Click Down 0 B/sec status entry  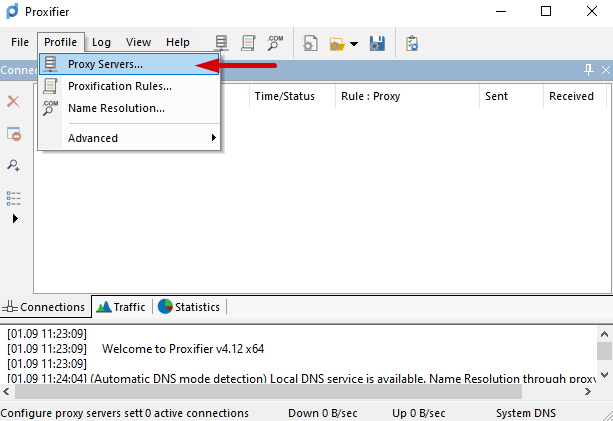323,413
